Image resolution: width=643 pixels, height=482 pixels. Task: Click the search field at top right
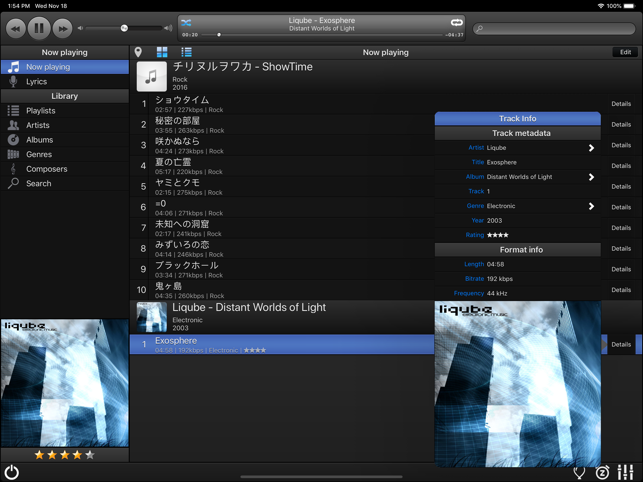[x=554, y=28]
